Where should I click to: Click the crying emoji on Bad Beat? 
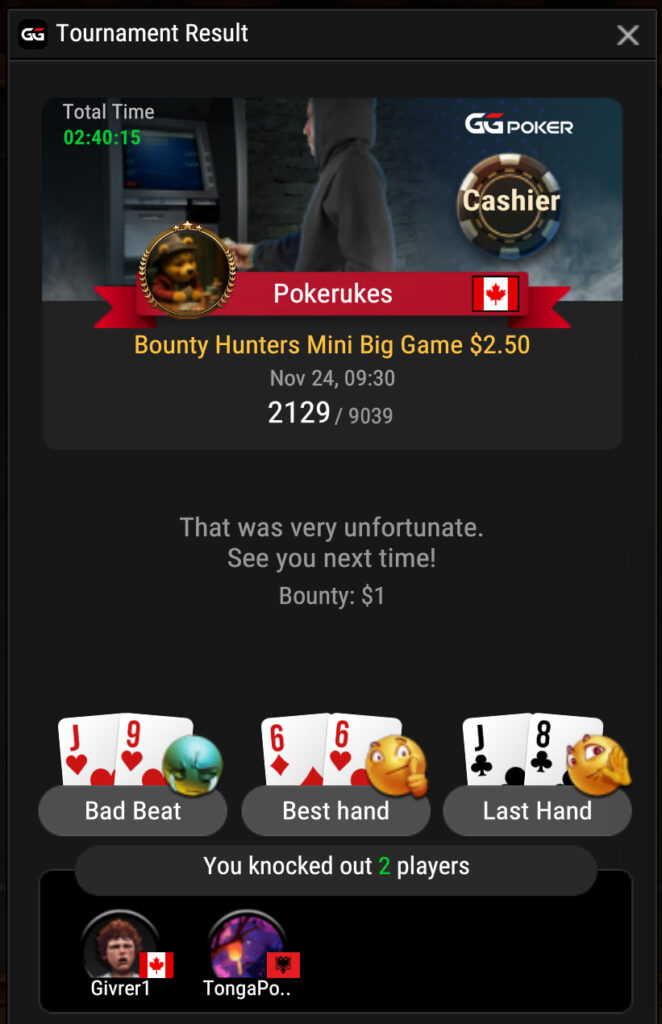pyautogui.click(x=192, y=765)
